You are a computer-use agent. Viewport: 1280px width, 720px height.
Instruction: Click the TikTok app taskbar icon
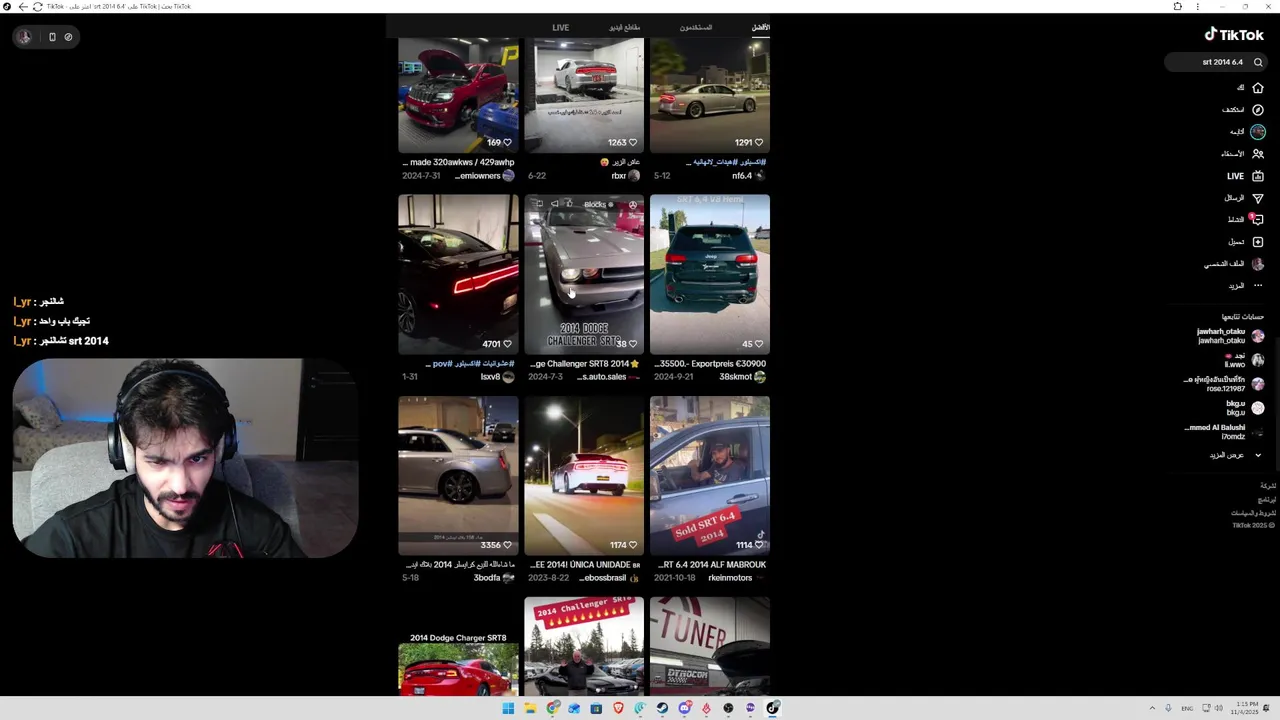pyautogui.click(x=772, y=708)
